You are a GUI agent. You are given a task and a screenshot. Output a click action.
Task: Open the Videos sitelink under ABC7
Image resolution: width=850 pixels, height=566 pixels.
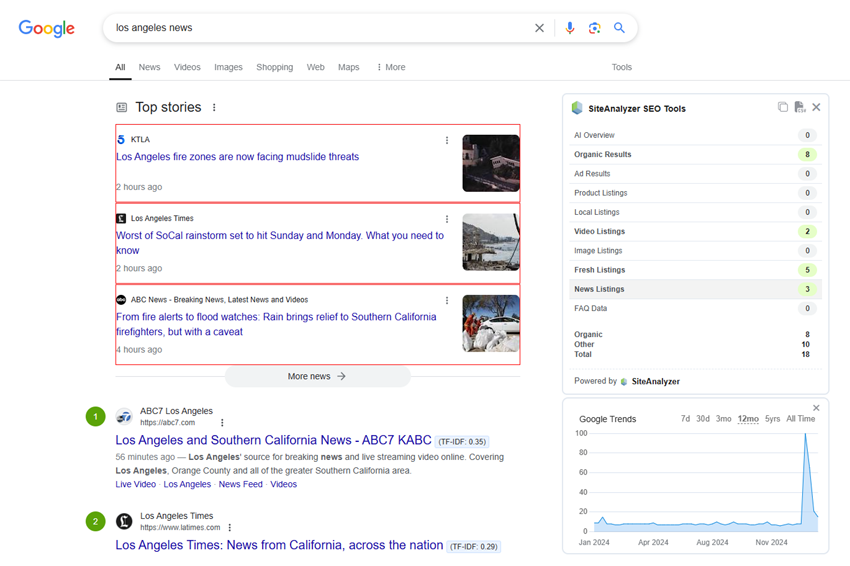[284, 485]
